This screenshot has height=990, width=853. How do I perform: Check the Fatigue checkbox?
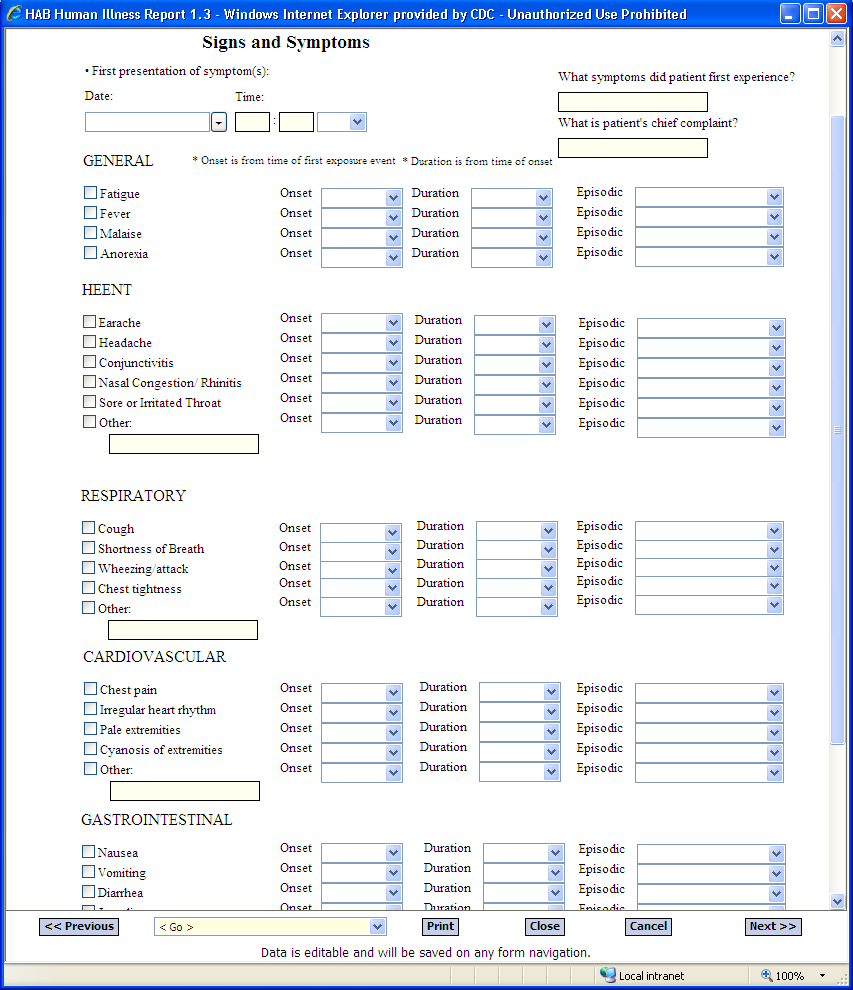click(91, 193)
